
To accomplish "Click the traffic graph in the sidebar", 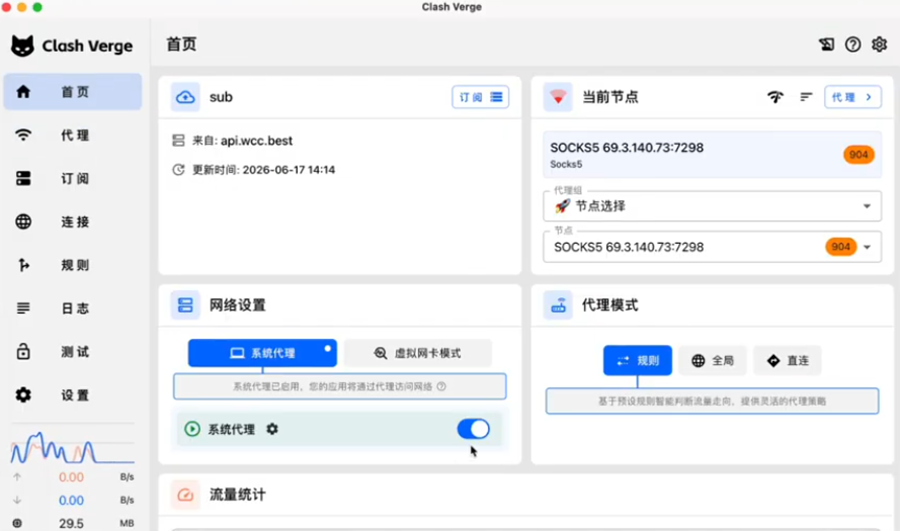I will click(72, 447).
